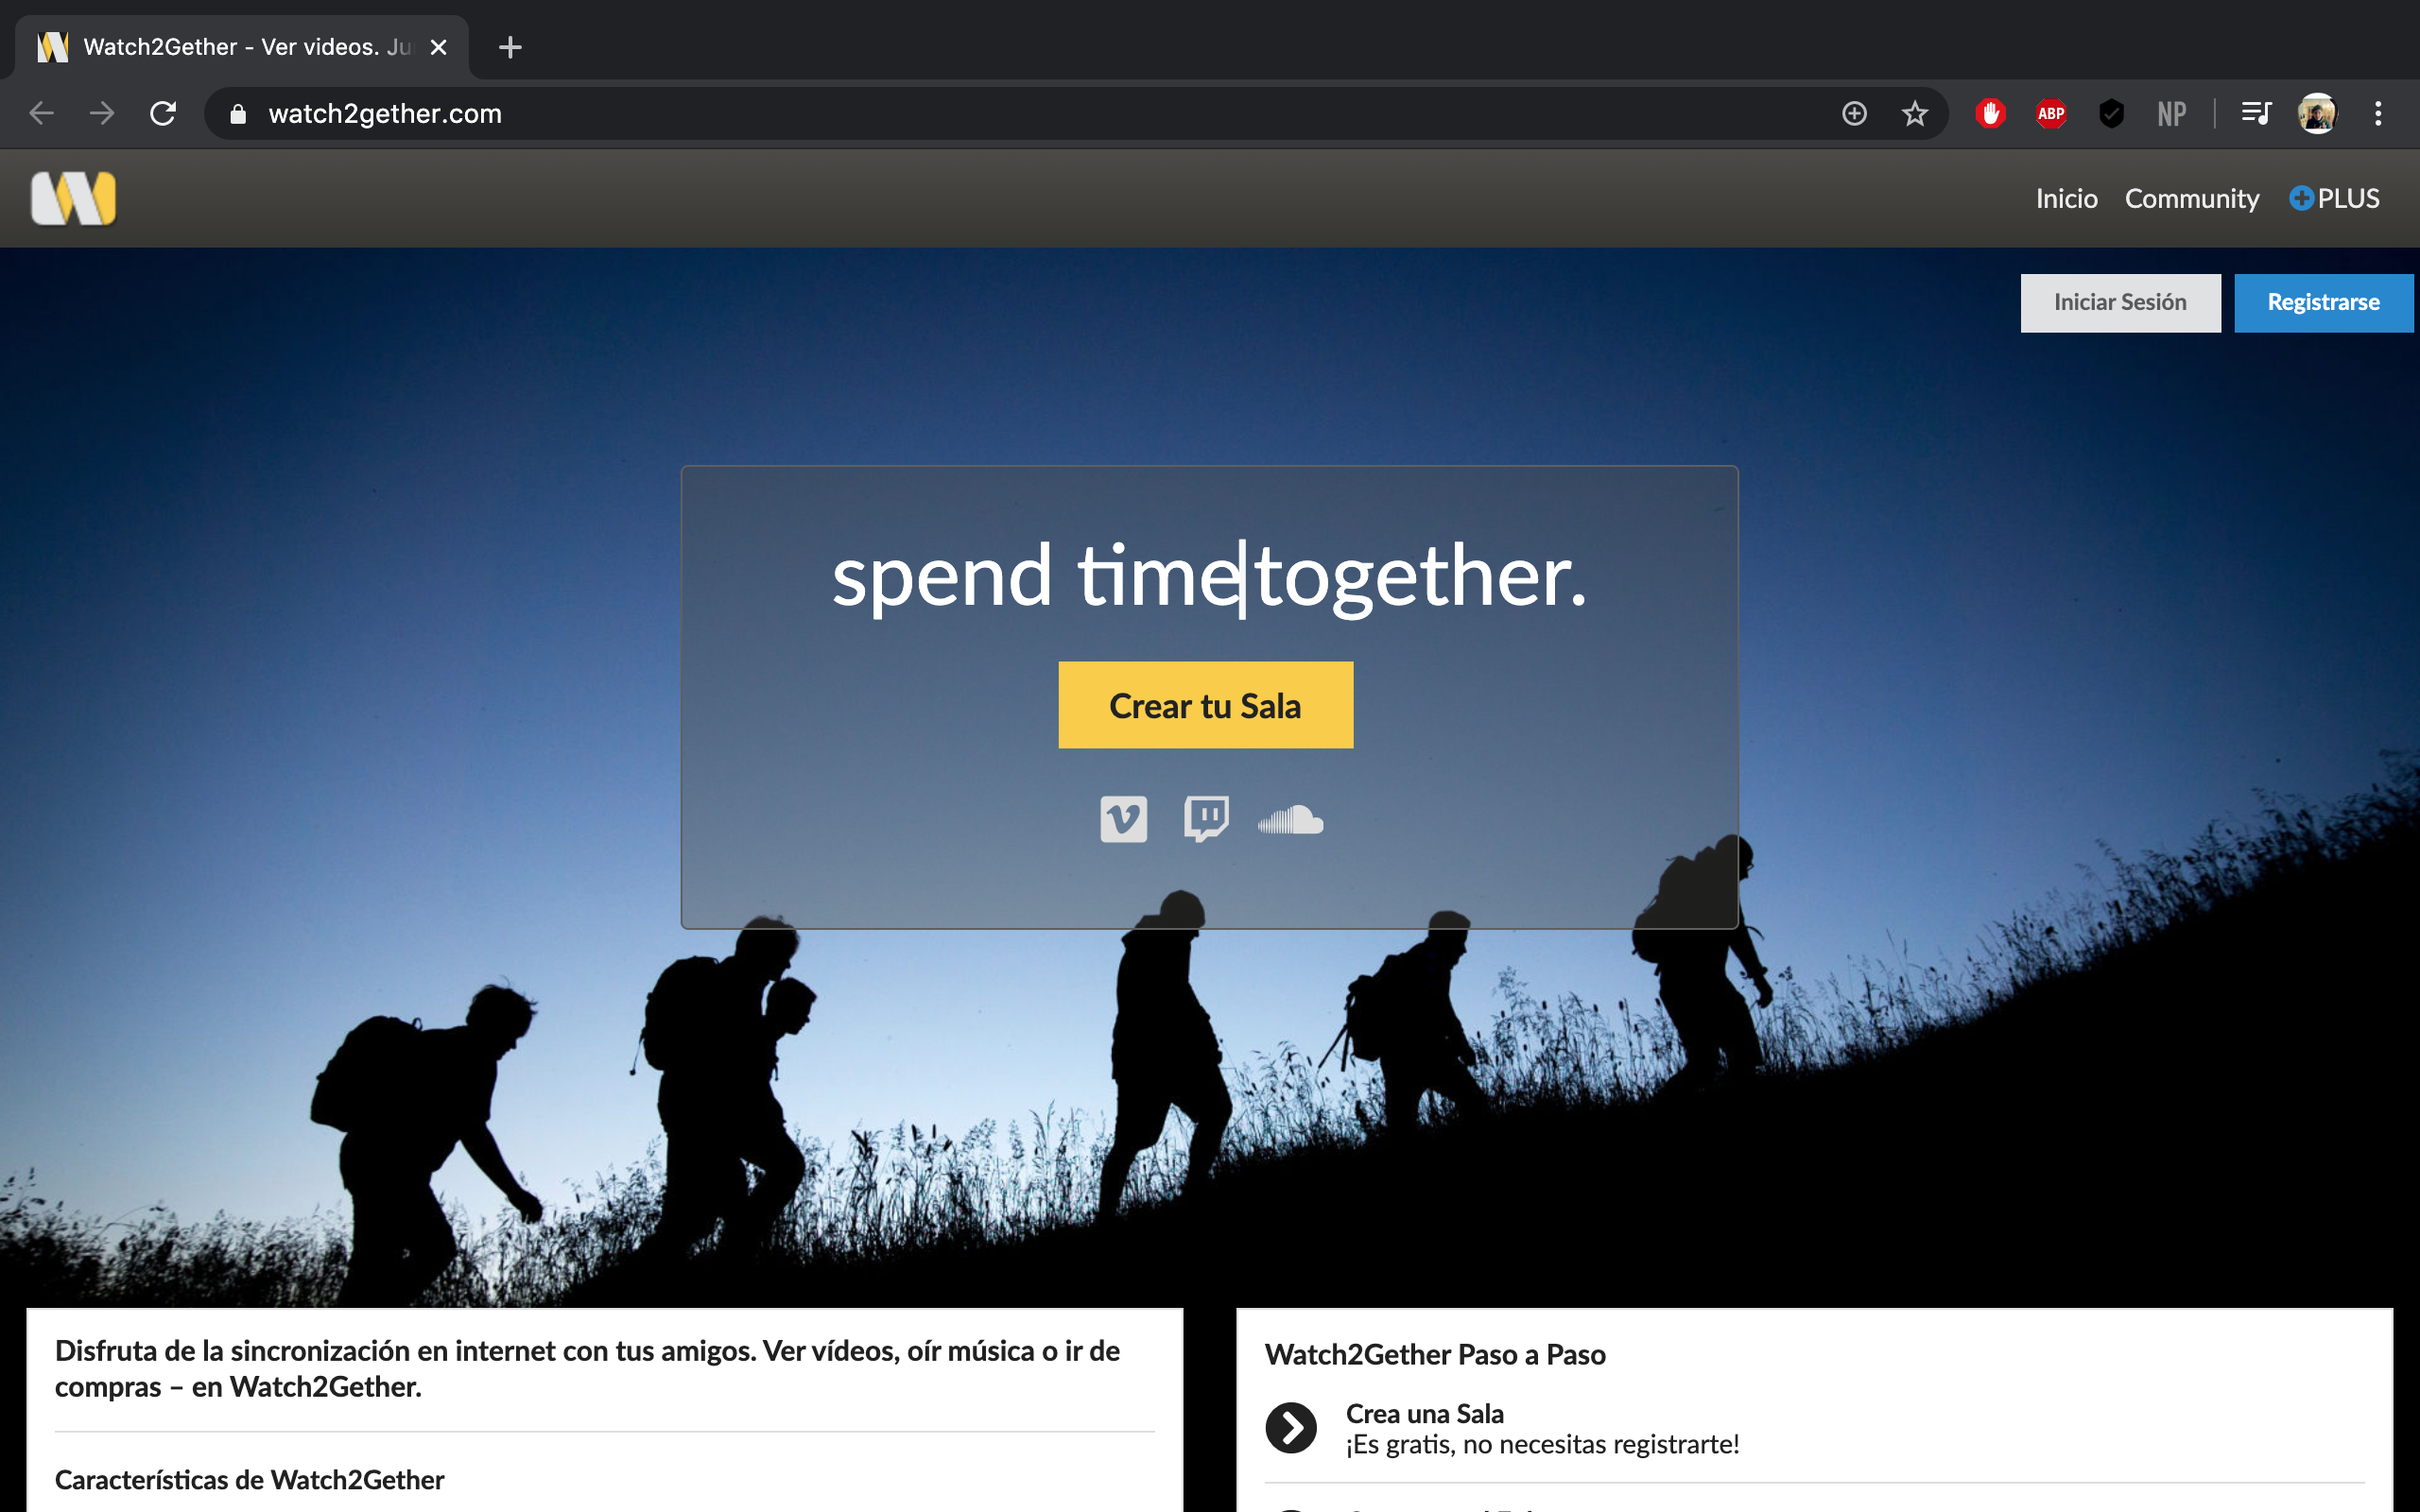Screen dimensions: 2420x1512
Task: Open the Chrome profile avatar
Action: (2317, 114)
